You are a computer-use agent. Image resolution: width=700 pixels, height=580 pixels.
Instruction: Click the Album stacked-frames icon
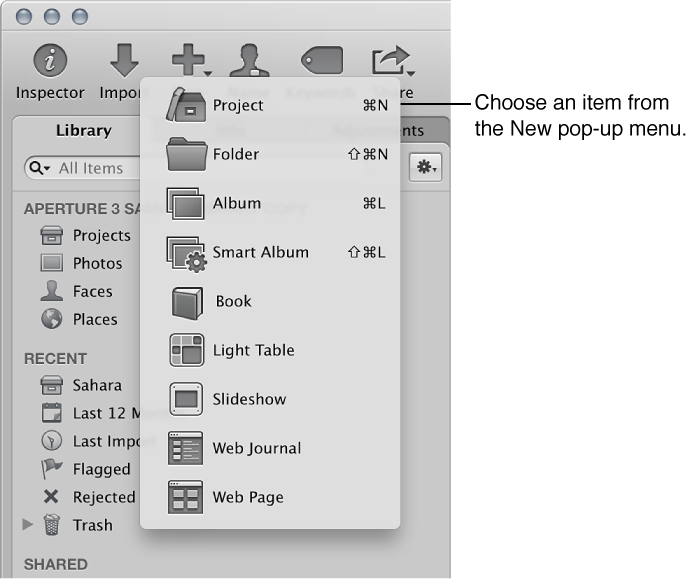point(186,204)
